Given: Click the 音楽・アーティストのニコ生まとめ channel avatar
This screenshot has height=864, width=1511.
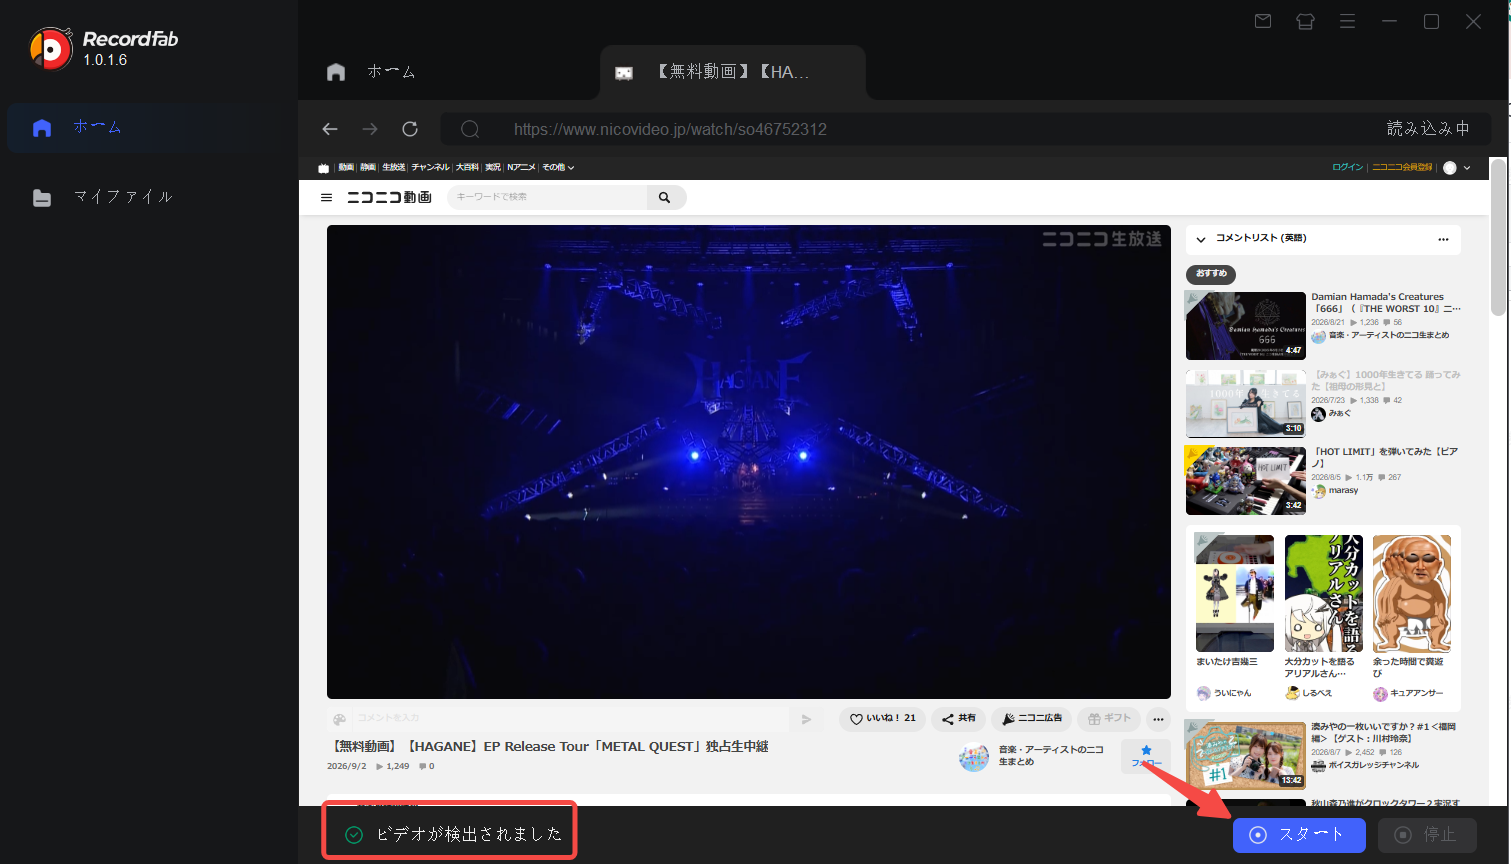Looking at the screenshot, I should (x=974, y=757).
